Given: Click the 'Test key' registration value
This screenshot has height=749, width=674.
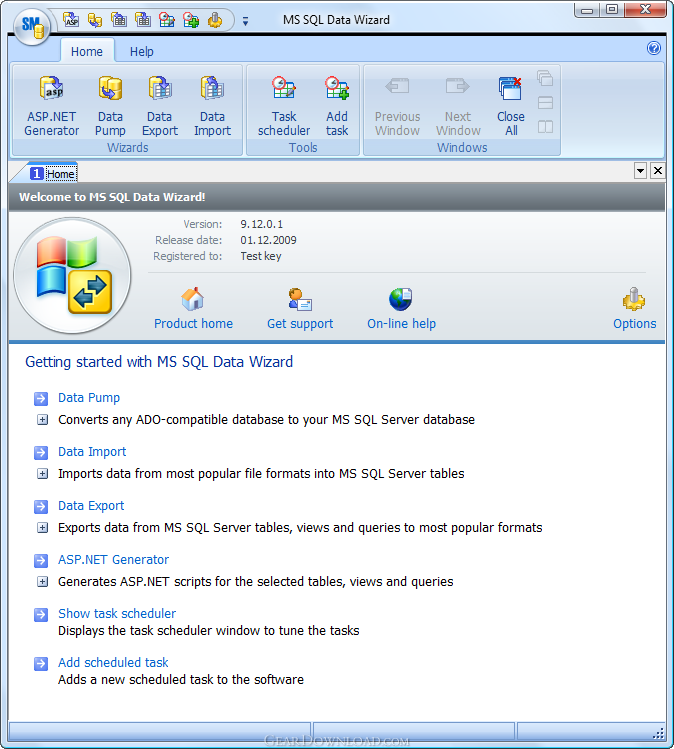Looking at the screenshot, I should (261, 256).
